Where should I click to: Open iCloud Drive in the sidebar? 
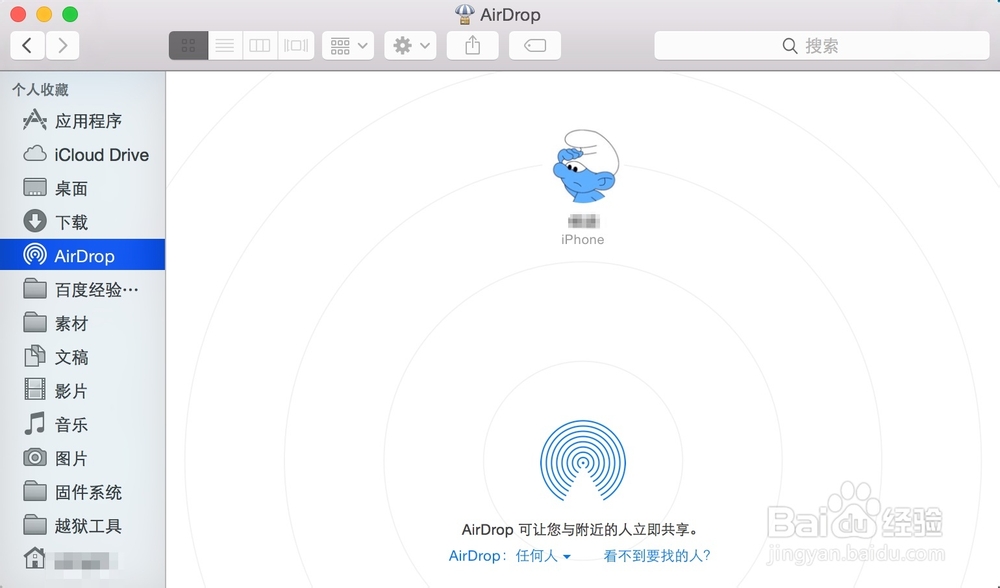click(x=82, y=154)
